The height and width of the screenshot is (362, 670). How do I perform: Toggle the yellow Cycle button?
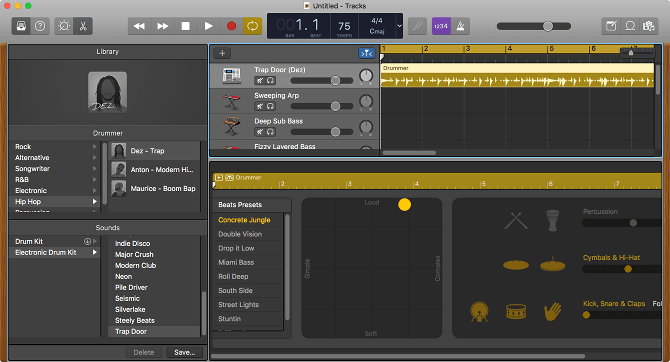tap(253, 26)
